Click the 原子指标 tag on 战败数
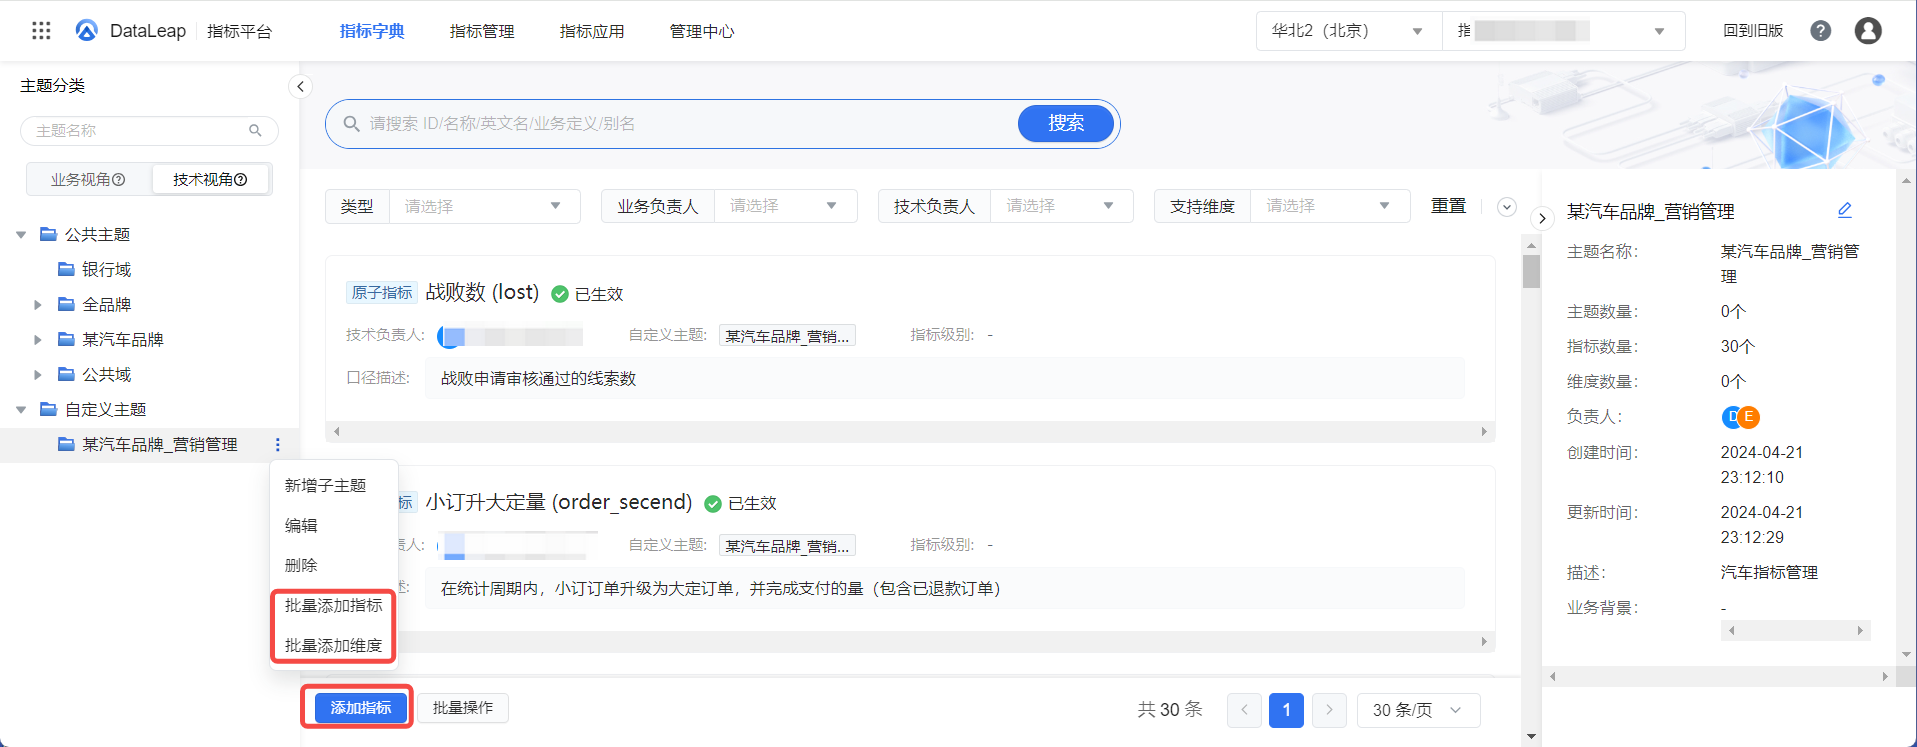The width and height of the screenshot is (1917, 747). pos(381,293)
